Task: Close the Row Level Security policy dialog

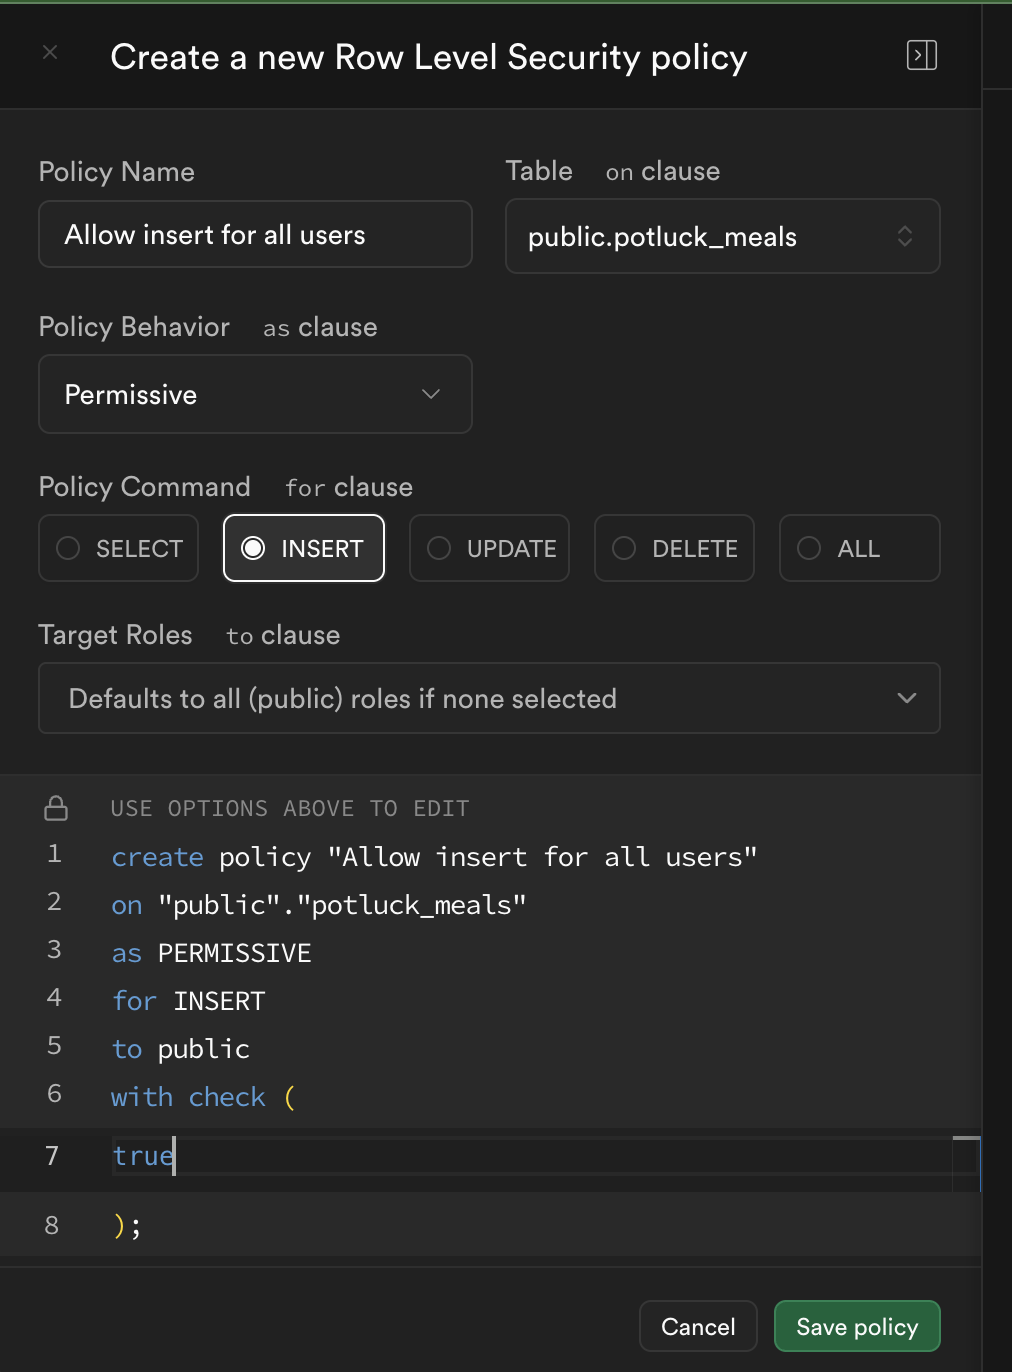Action: coord(50,52)
